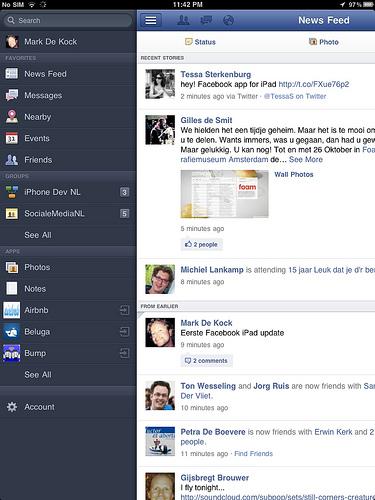This screenshot has width=375, height=500.
Task: Tap the 2 comments button
Action: pyautogui.click(x=206, y=361)
